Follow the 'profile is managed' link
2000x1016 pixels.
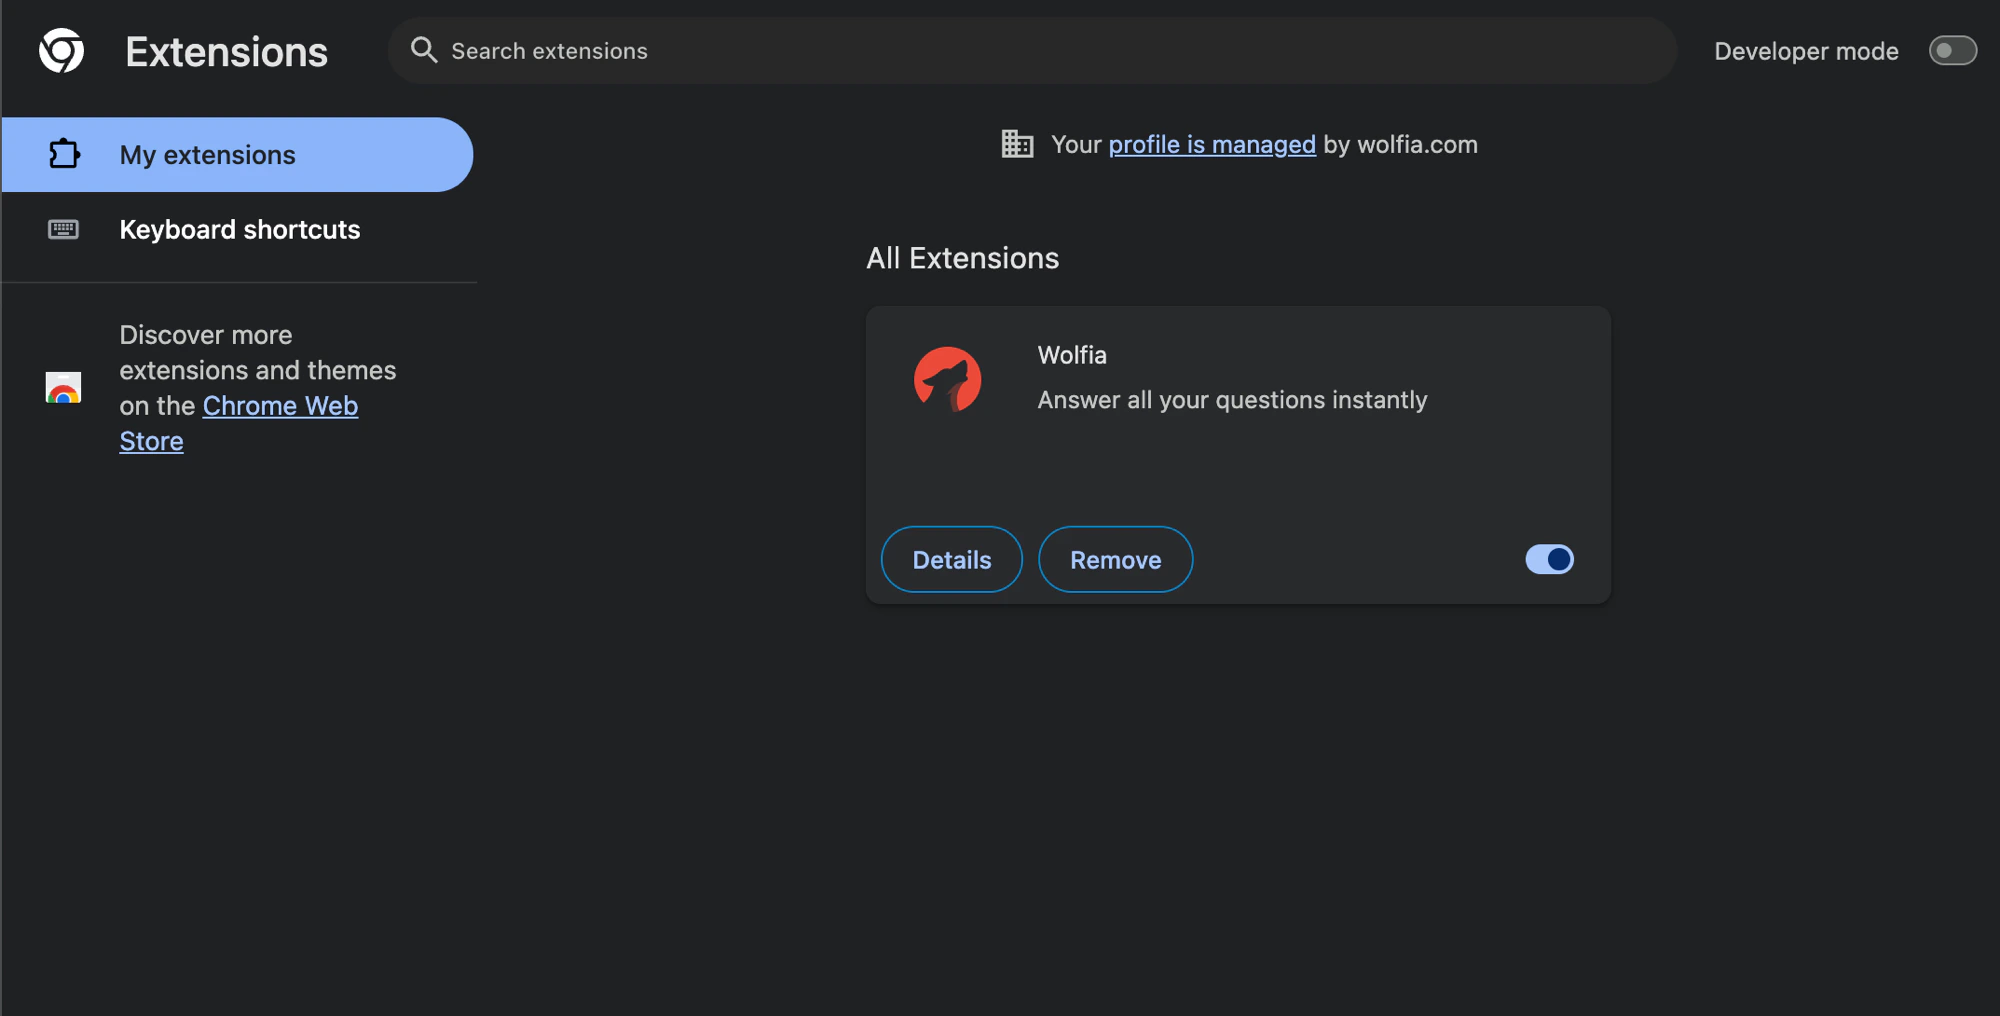[1212, 145]
